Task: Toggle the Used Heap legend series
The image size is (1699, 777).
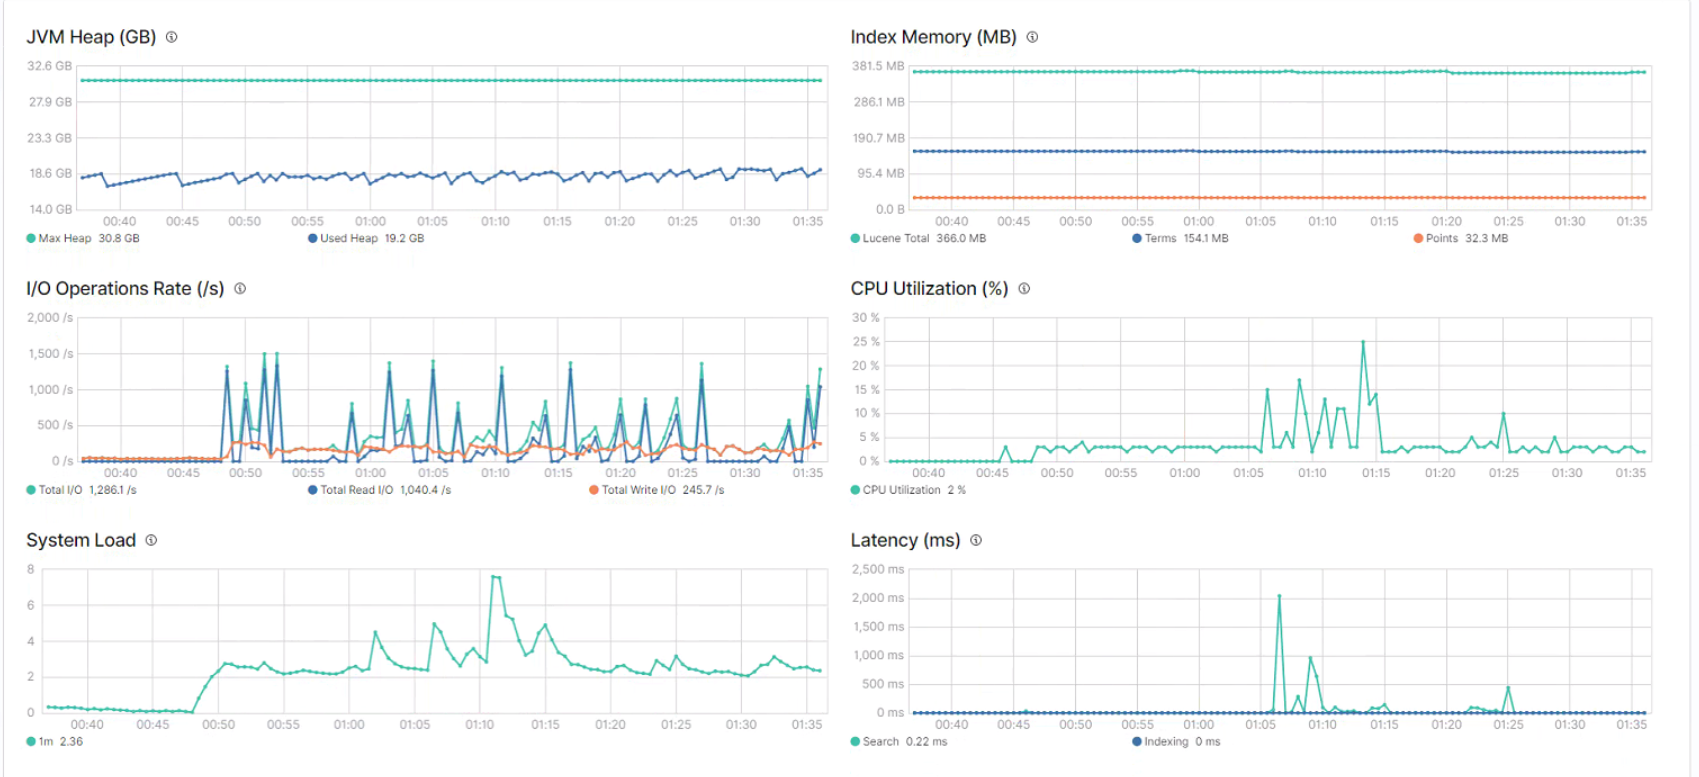Action: [343, 238]
